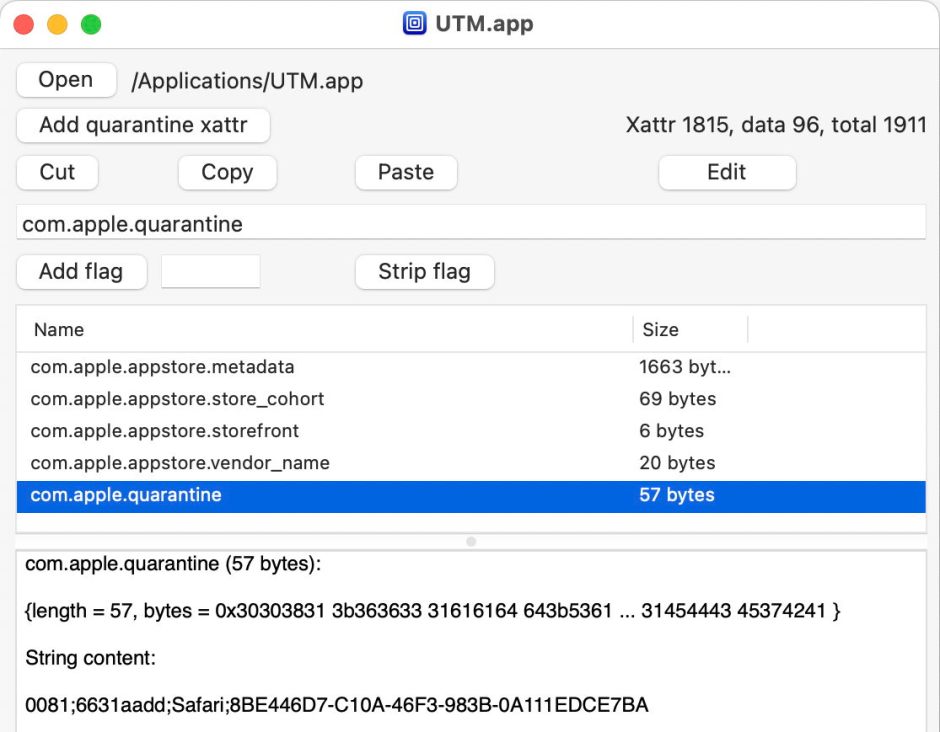Click the Add flag button

pyautogui.click(x=82, y=272)
